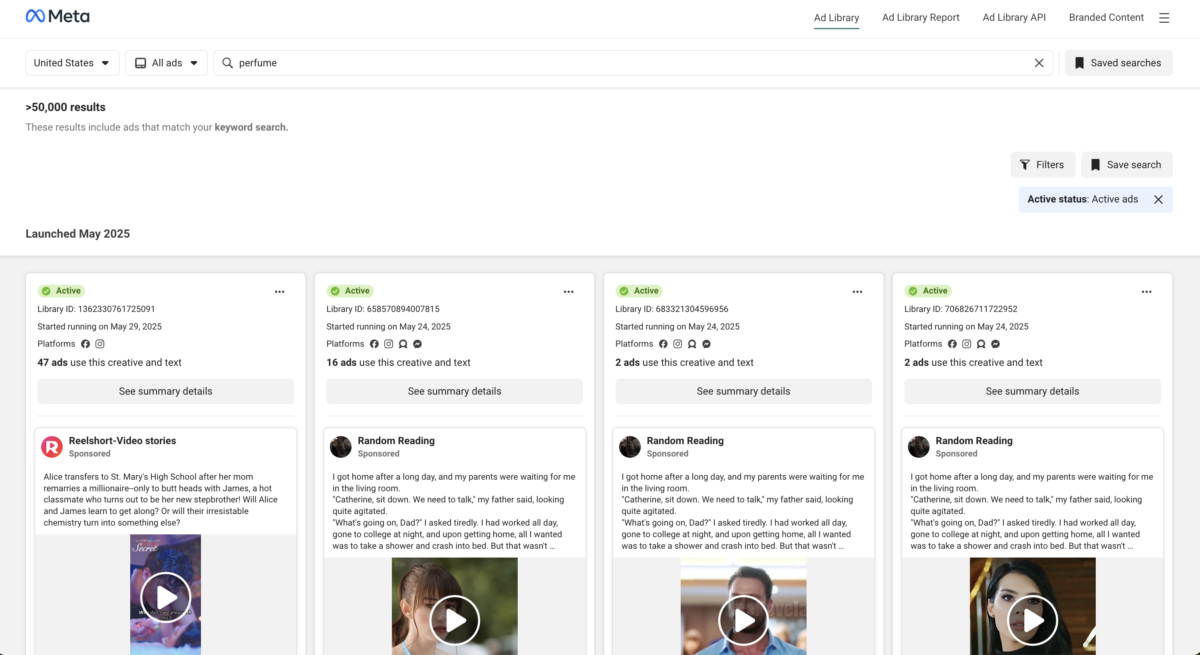Image resolution: width=1200 pixels, height=655 pixels.
Task: Open options menu for Library ID 658570894007815
Action: [569, 291]
